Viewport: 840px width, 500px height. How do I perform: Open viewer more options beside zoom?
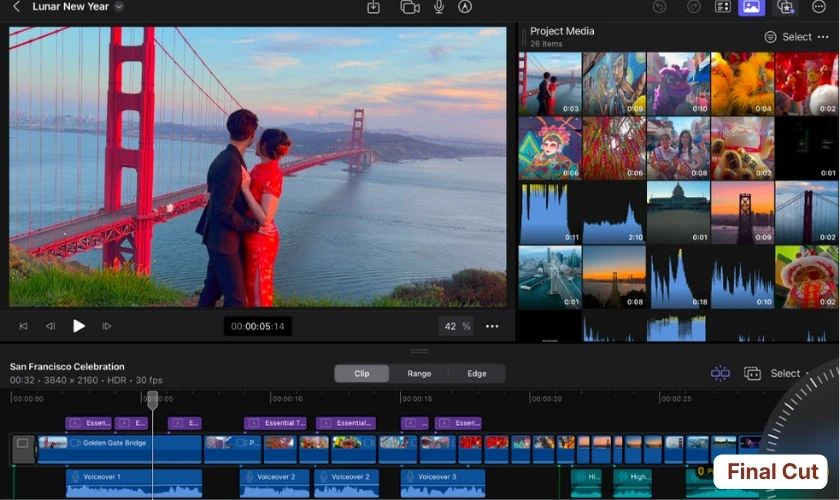(x=492, y=326)
